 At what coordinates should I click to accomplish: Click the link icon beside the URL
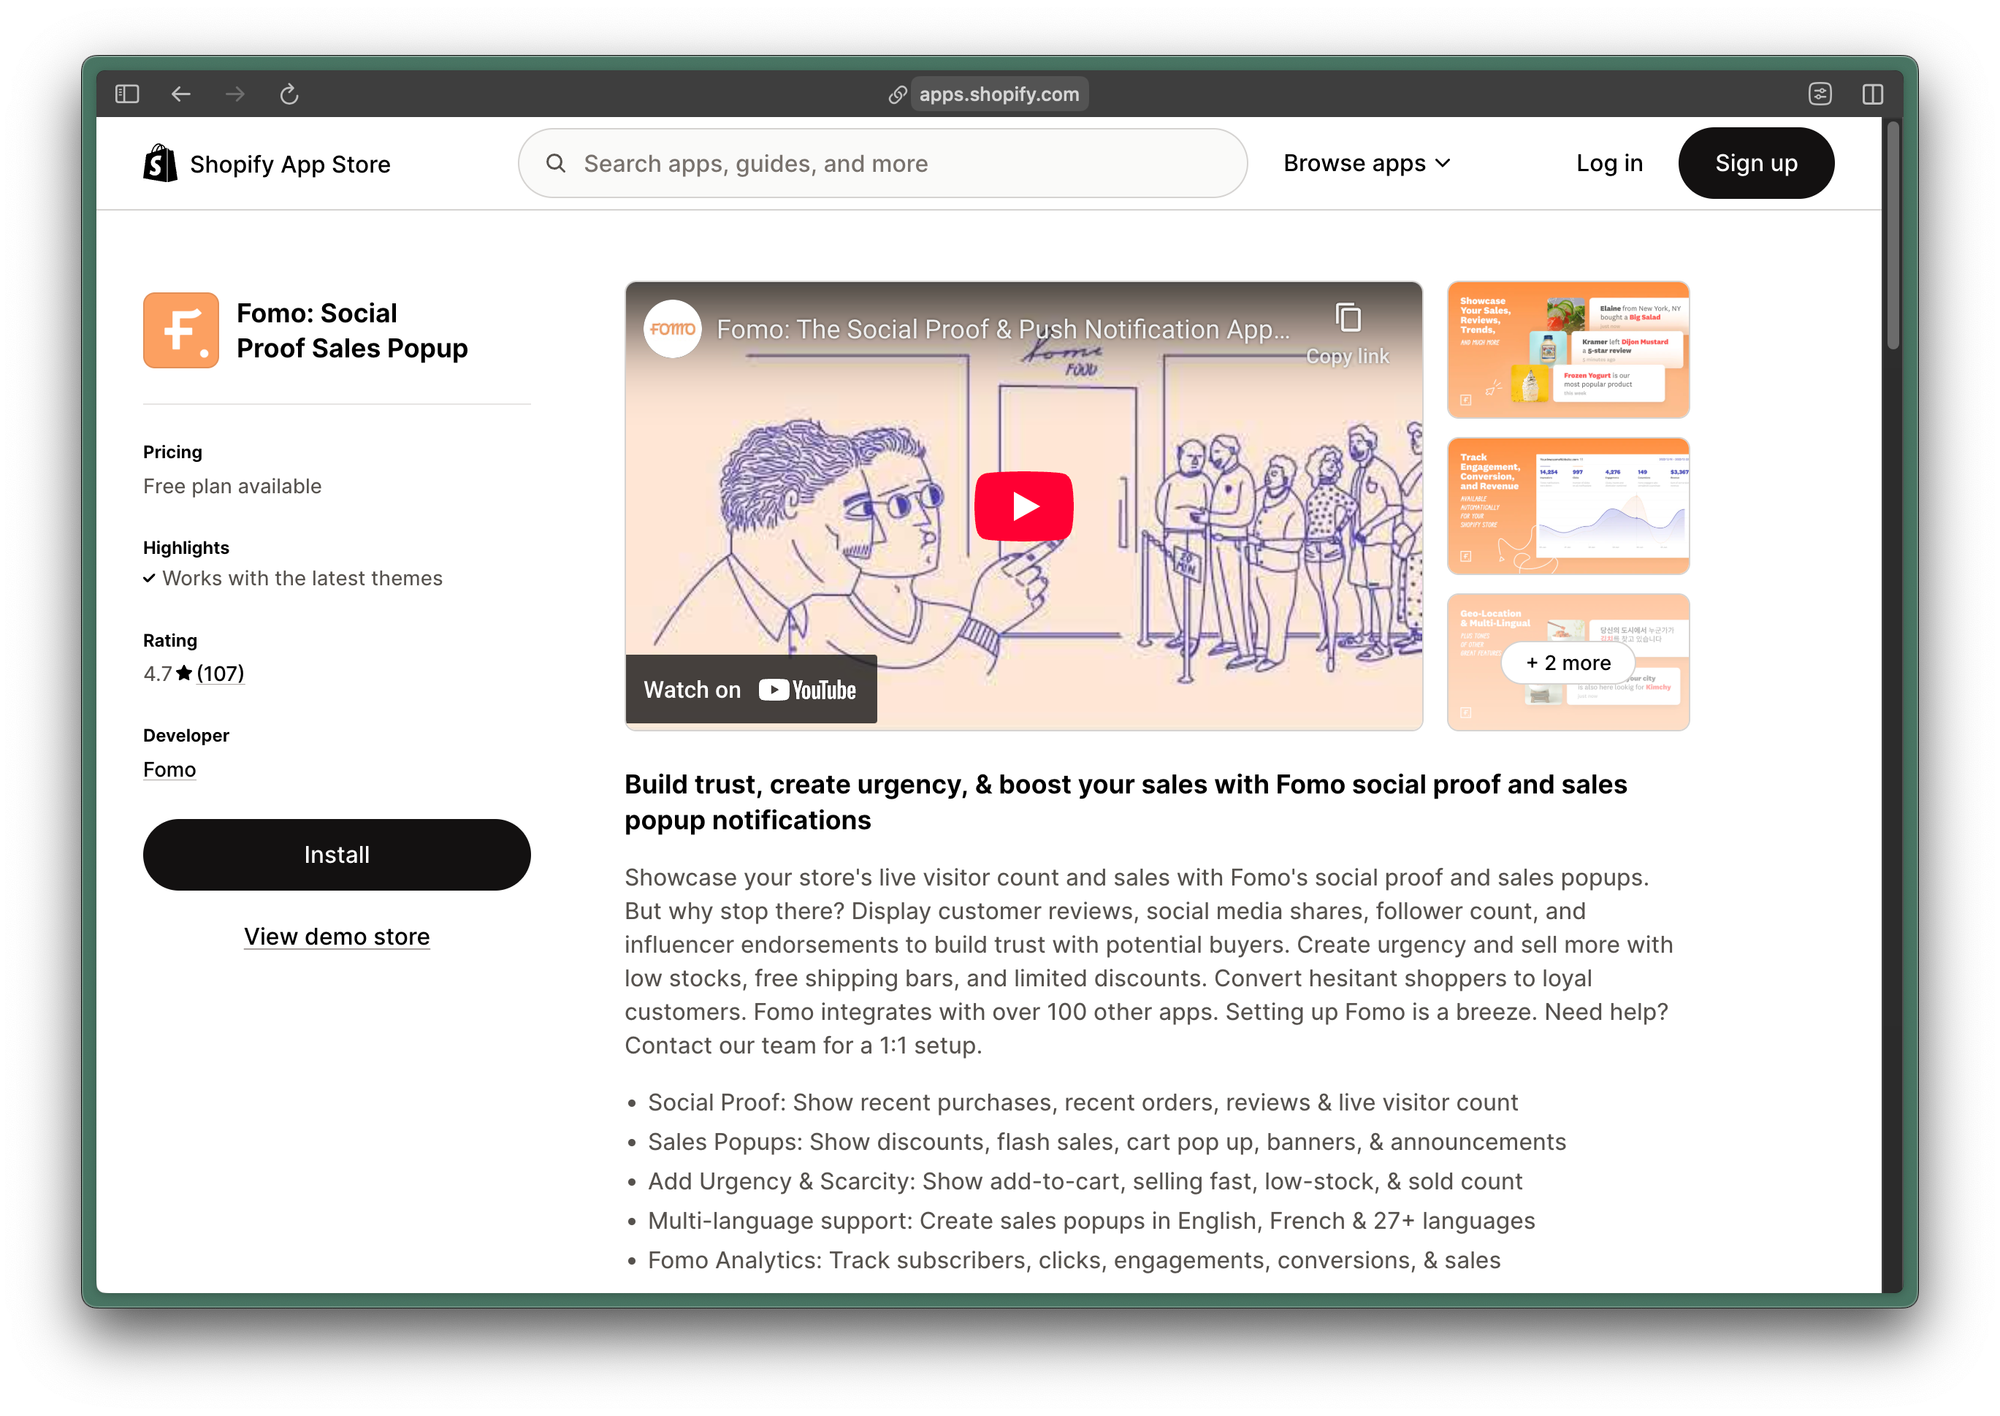point(898,94)
